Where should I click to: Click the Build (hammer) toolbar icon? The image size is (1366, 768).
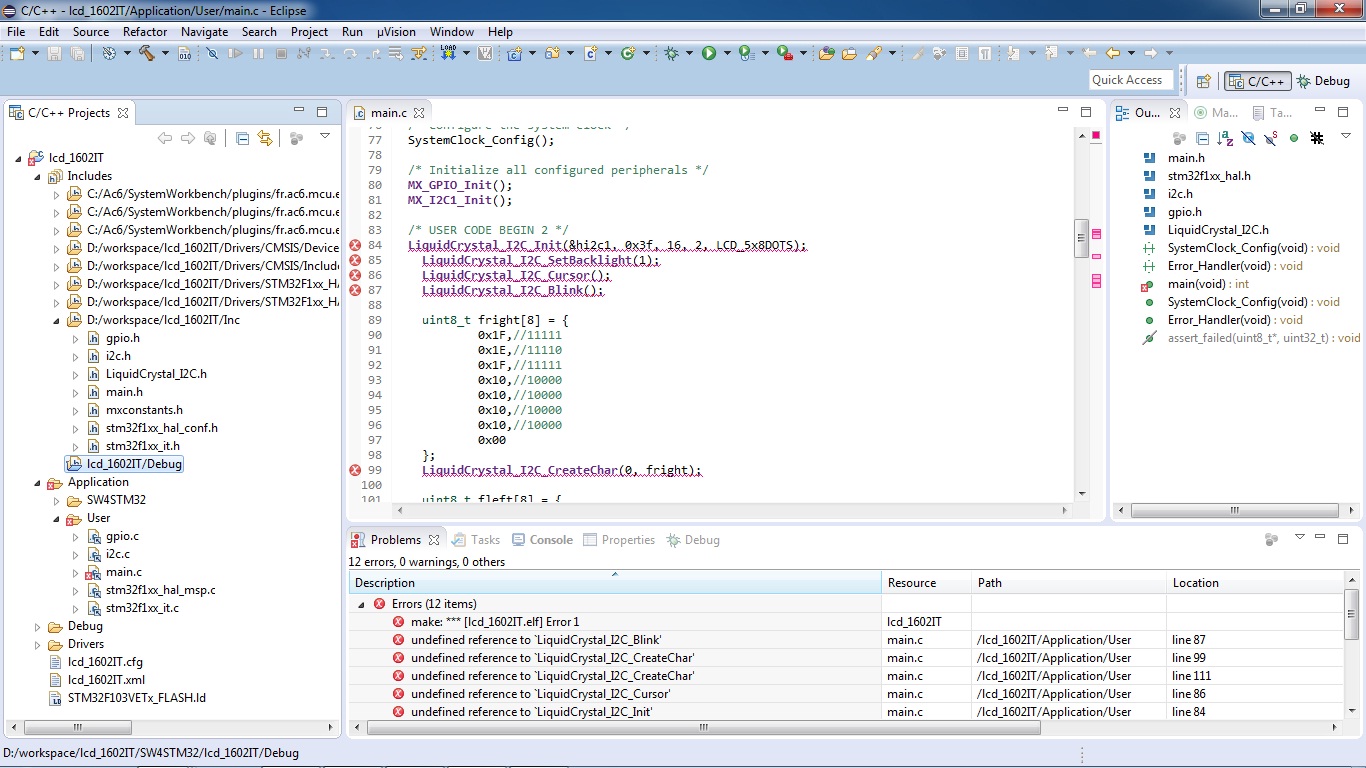pos(147,53)
